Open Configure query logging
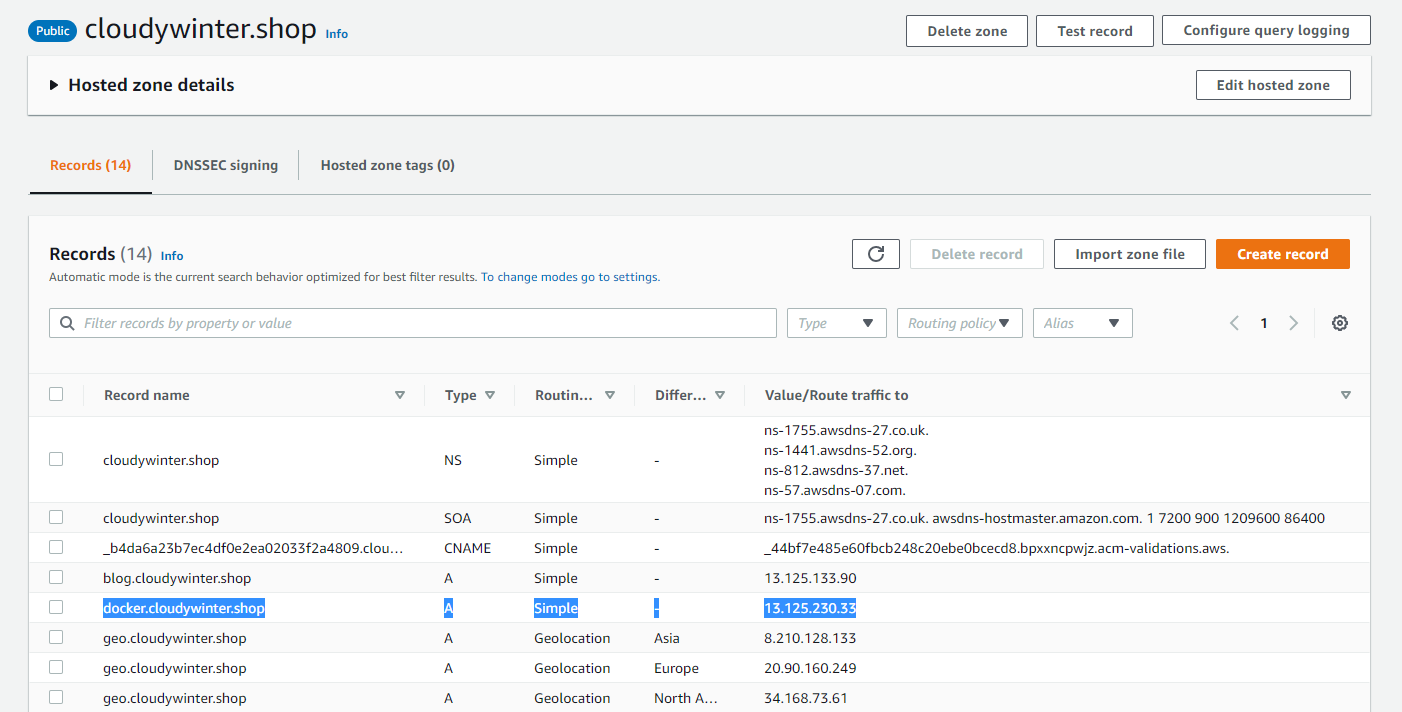 1266,30
